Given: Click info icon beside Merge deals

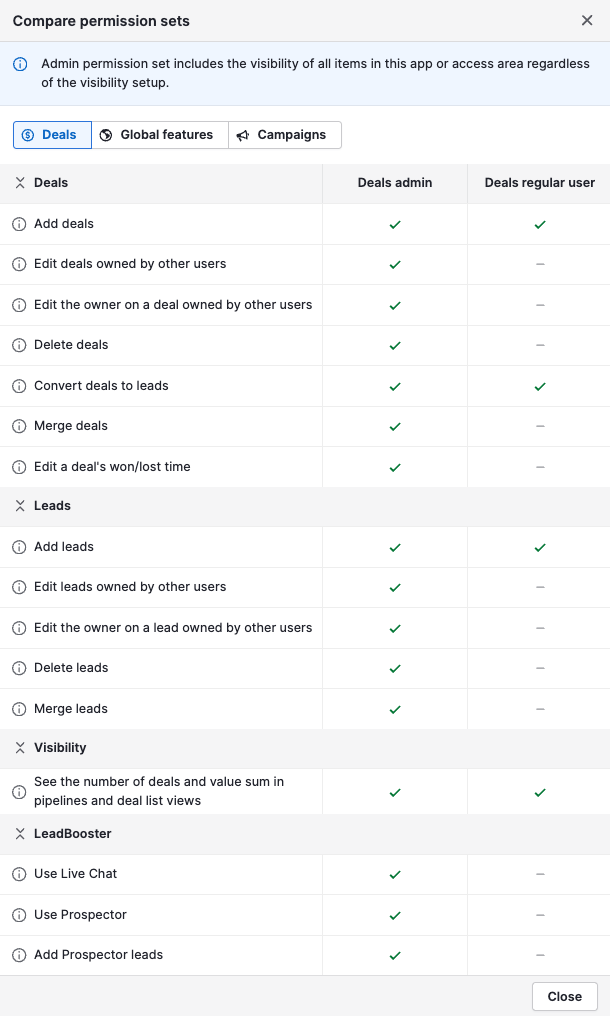Looking at the screenshot, I should [x=19, y=426].
